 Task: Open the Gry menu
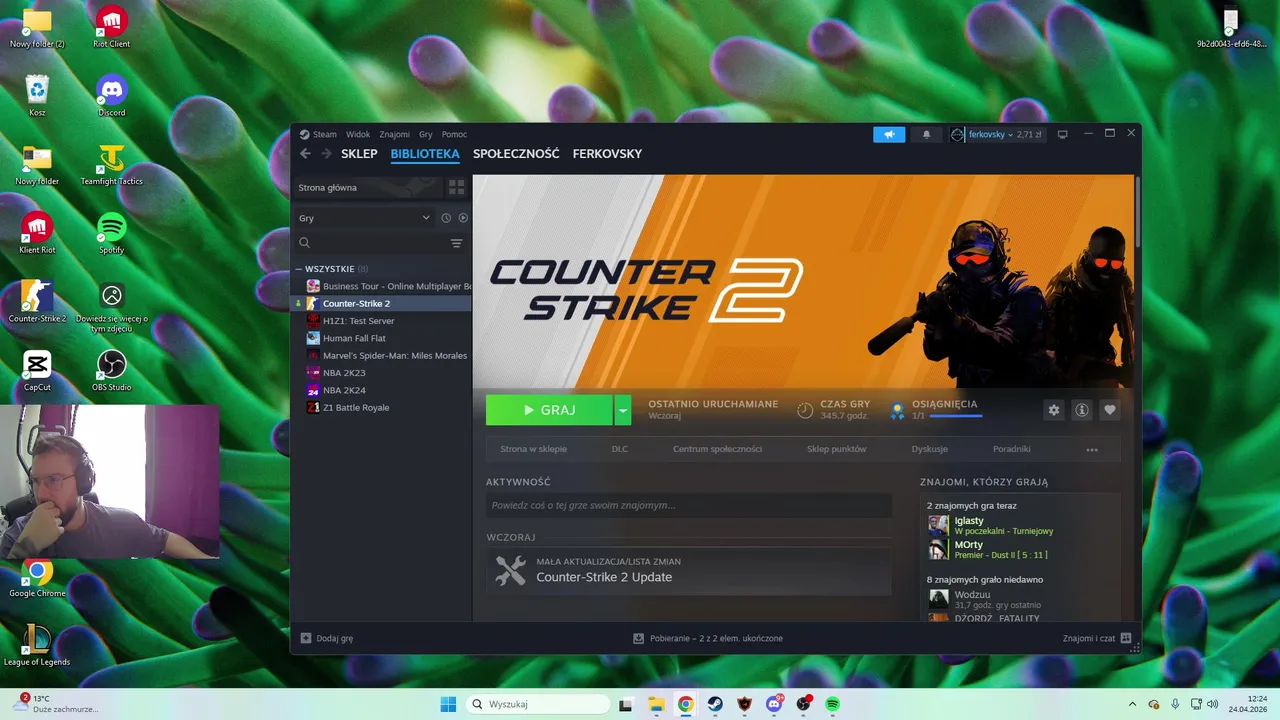pos(426,134)
